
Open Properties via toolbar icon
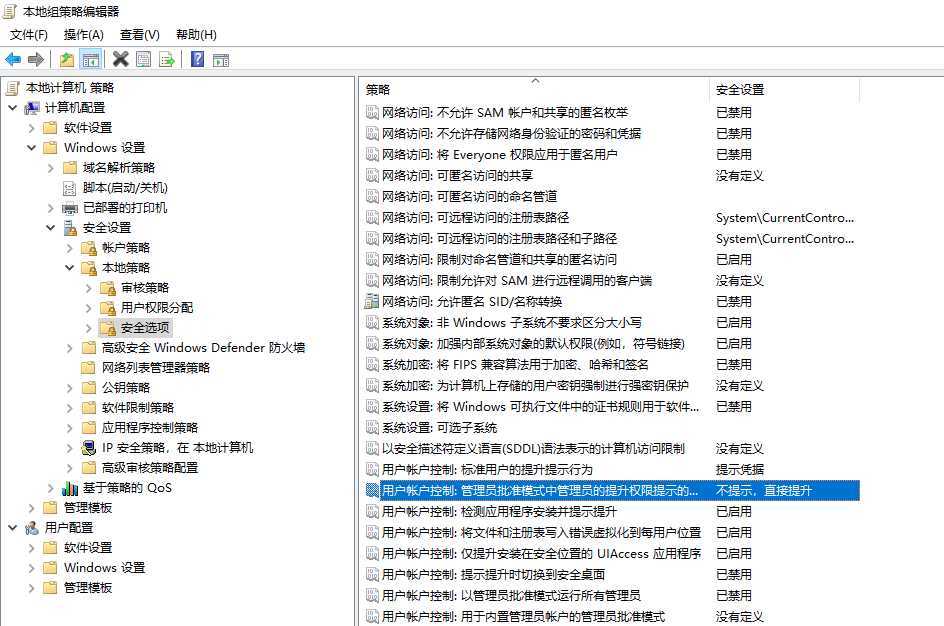[143, 59]
